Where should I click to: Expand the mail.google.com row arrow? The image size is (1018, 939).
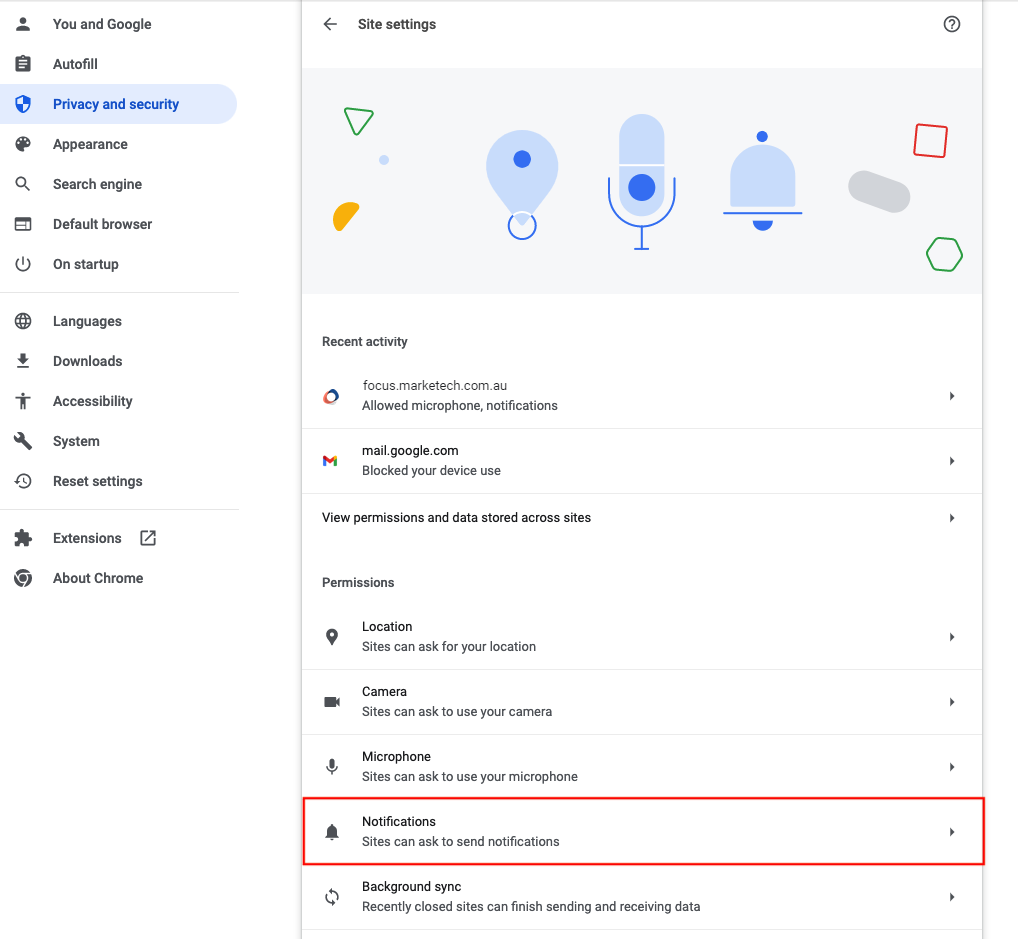click(x=952, y=461)
